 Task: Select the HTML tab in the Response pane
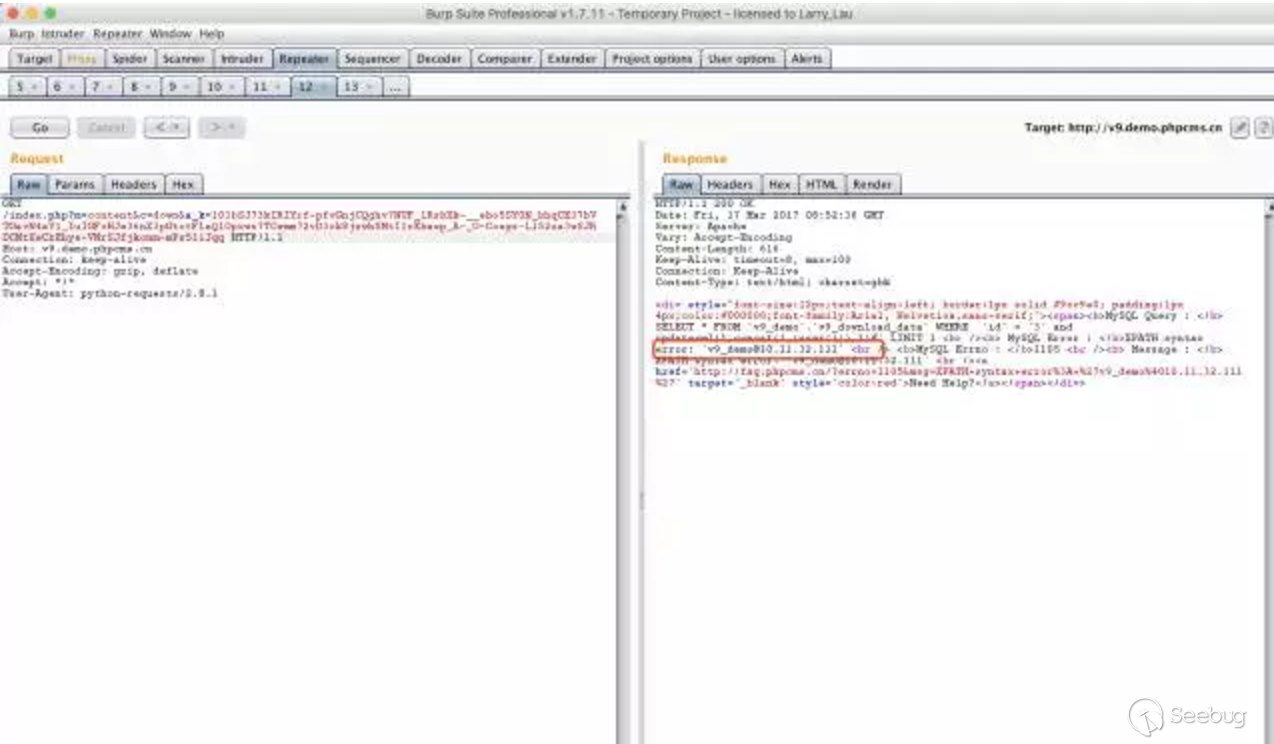pyautogui.click(x=822, y=184)
